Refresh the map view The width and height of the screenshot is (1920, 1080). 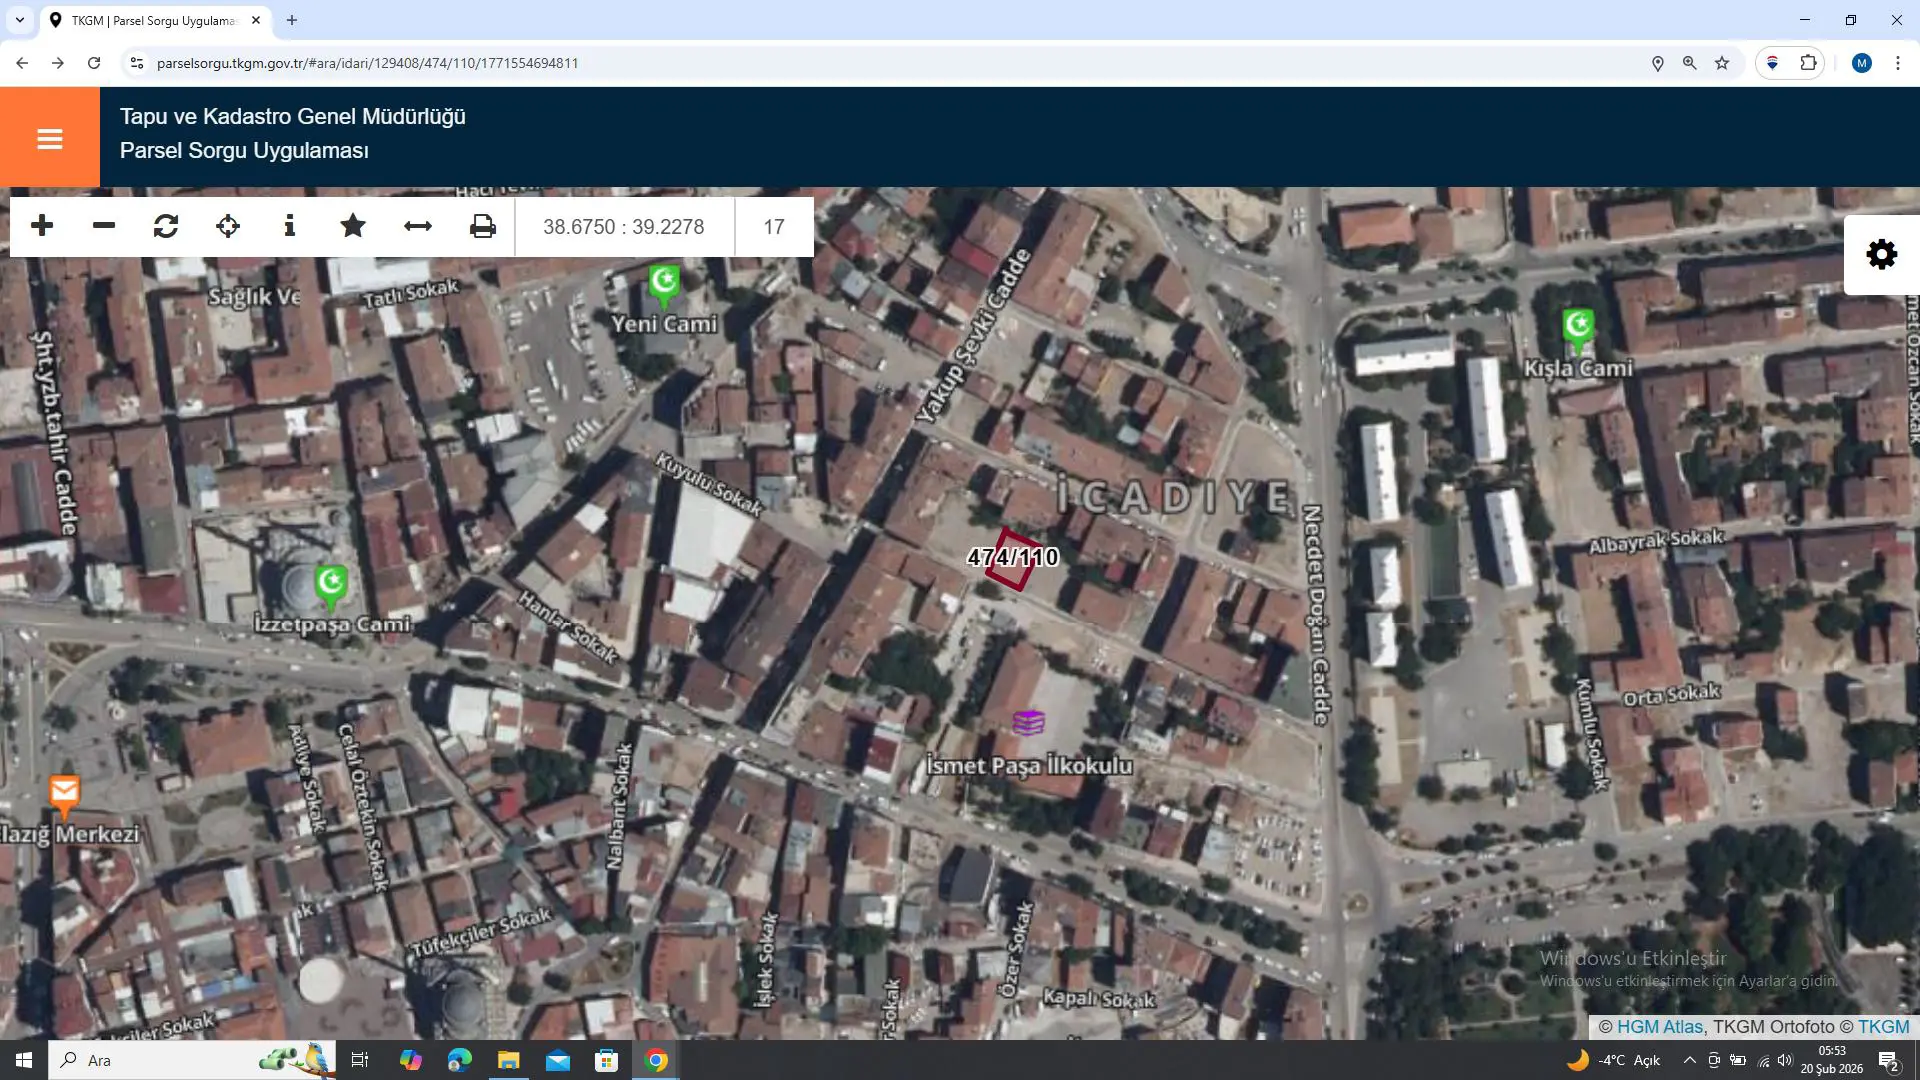tap(166, 226)
